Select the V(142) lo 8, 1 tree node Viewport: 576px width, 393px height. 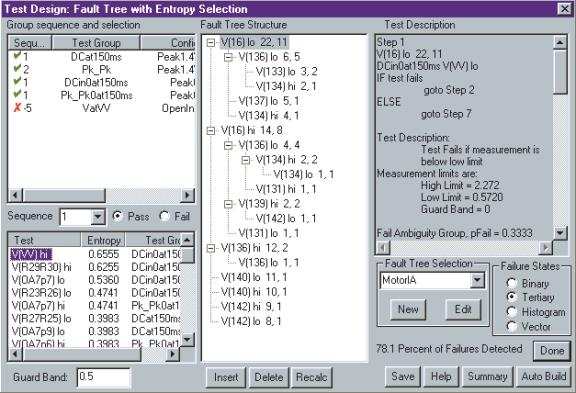[x=251, y=321]
